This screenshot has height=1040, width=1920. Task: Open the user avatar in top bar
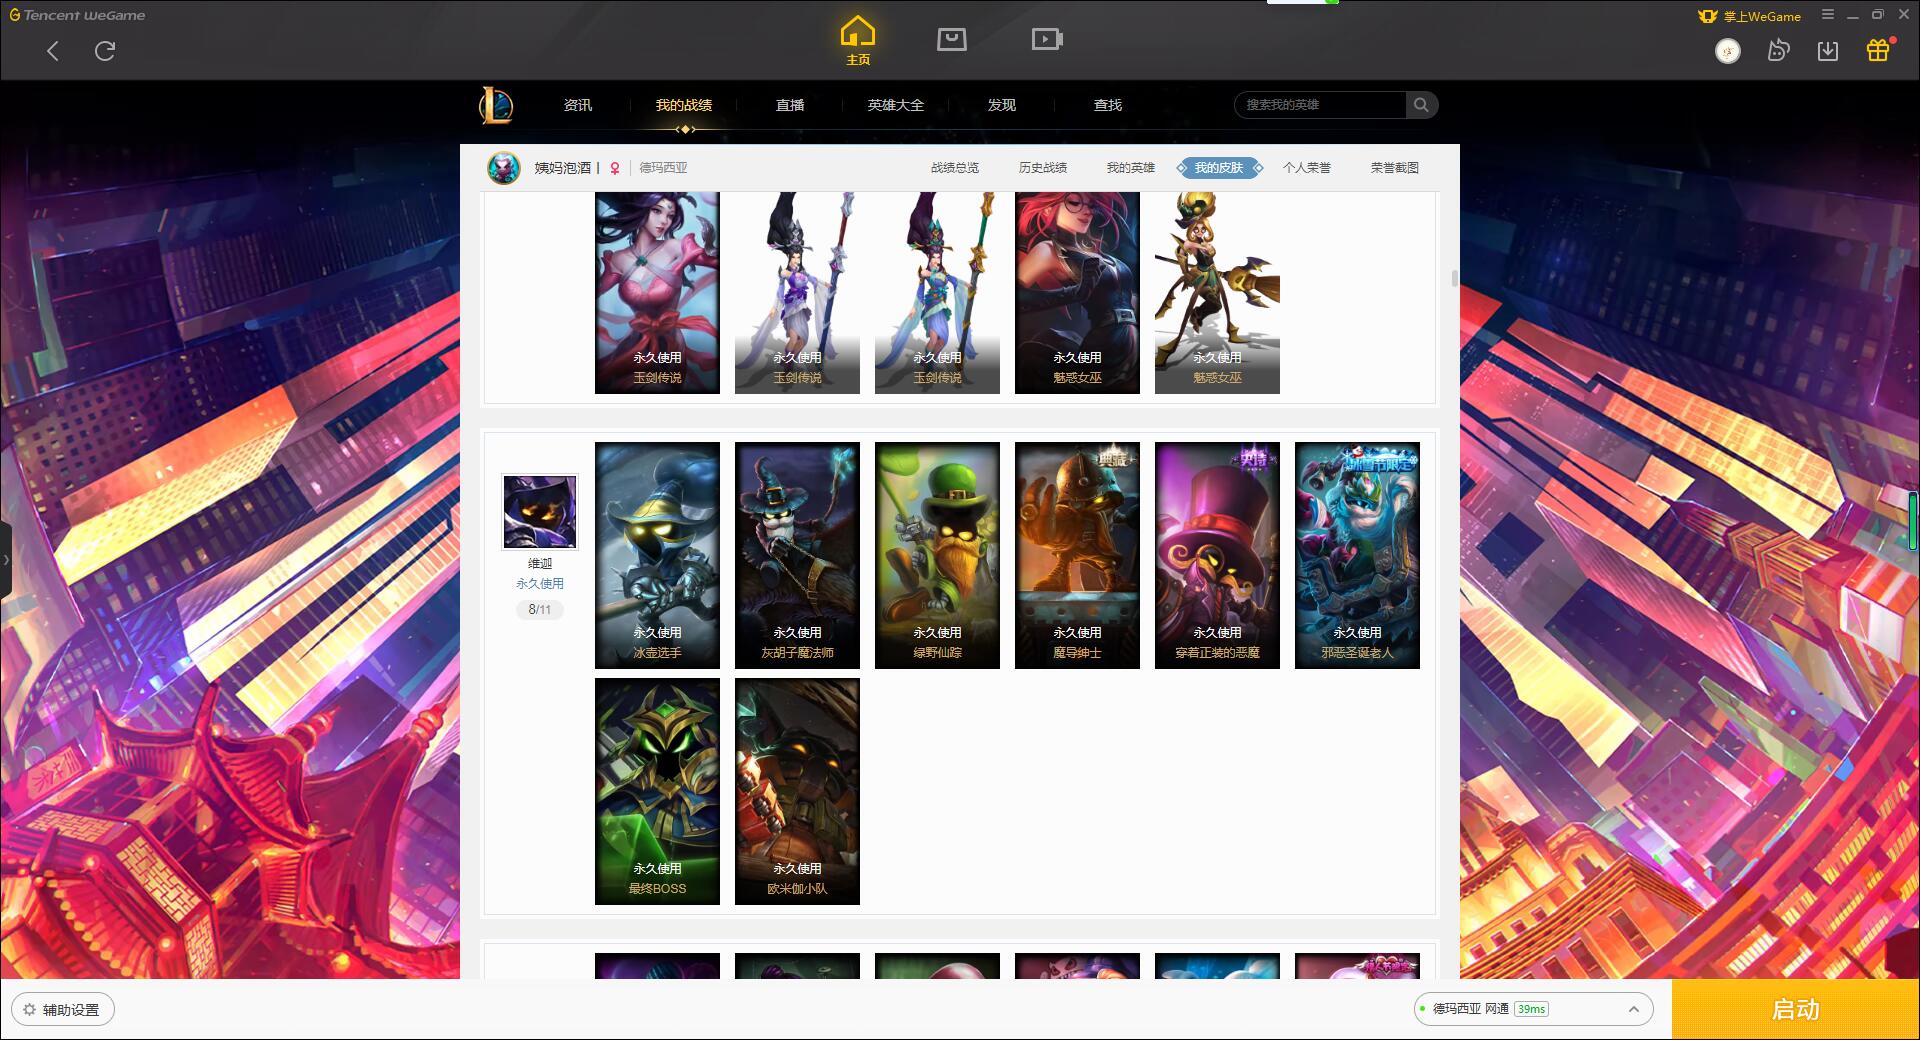click(x=1728, y=51)
